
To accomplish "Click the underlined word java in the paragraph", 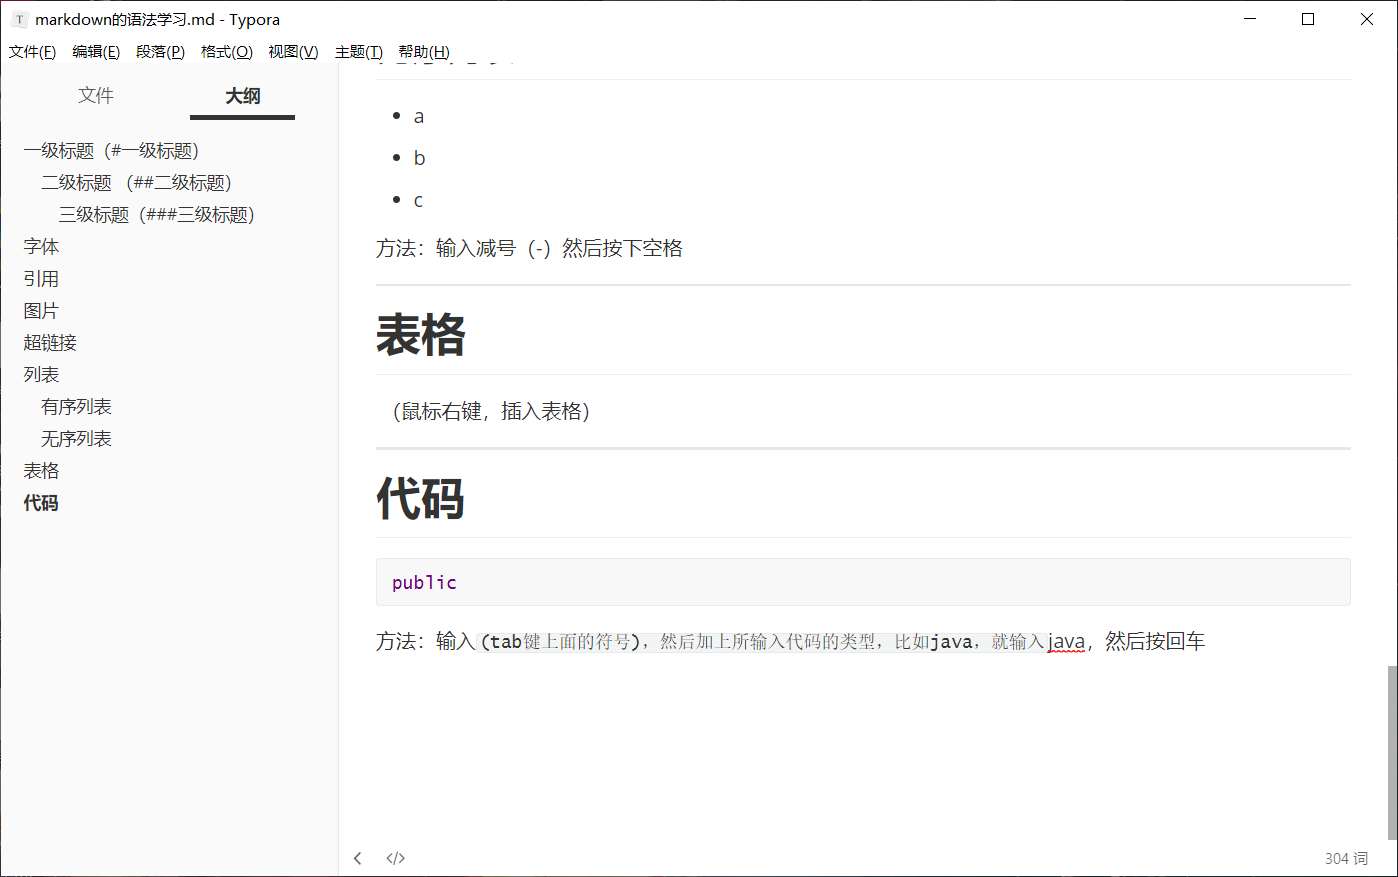I will 1066,642.
